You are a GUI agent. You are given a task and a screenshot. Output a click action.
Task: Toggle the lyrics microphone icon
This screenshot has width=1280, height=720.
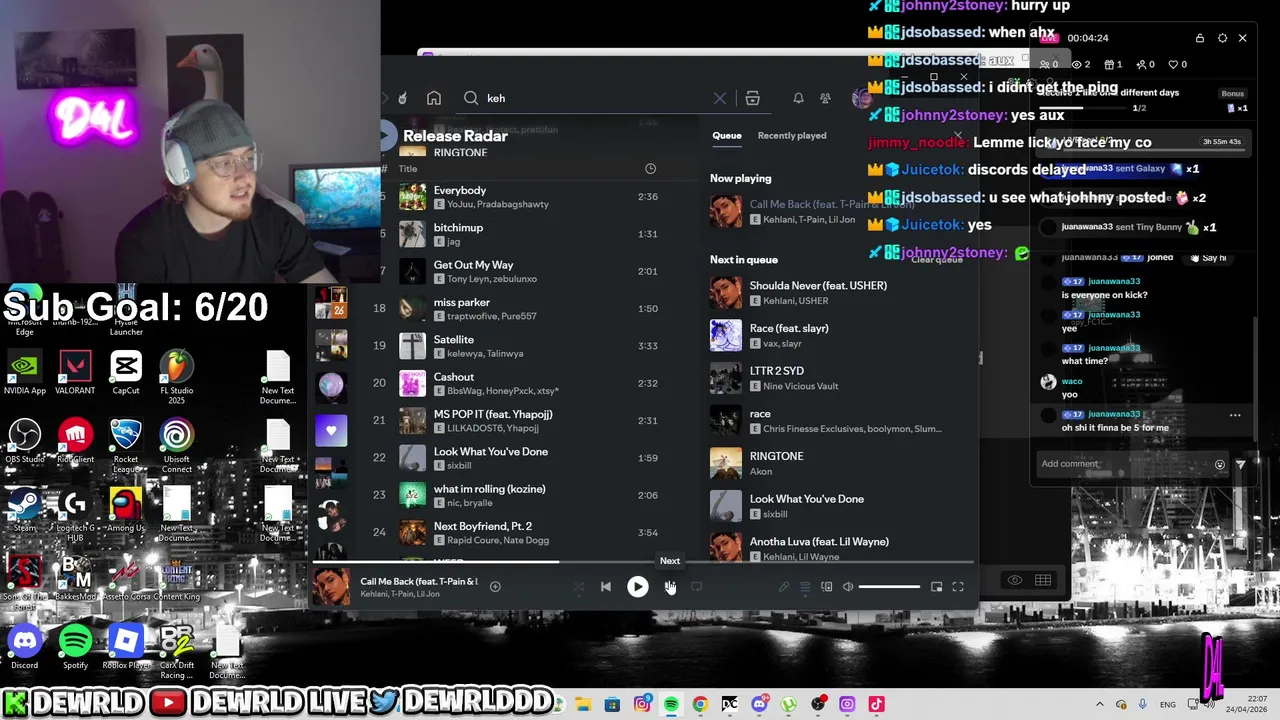tap(784, 587)
